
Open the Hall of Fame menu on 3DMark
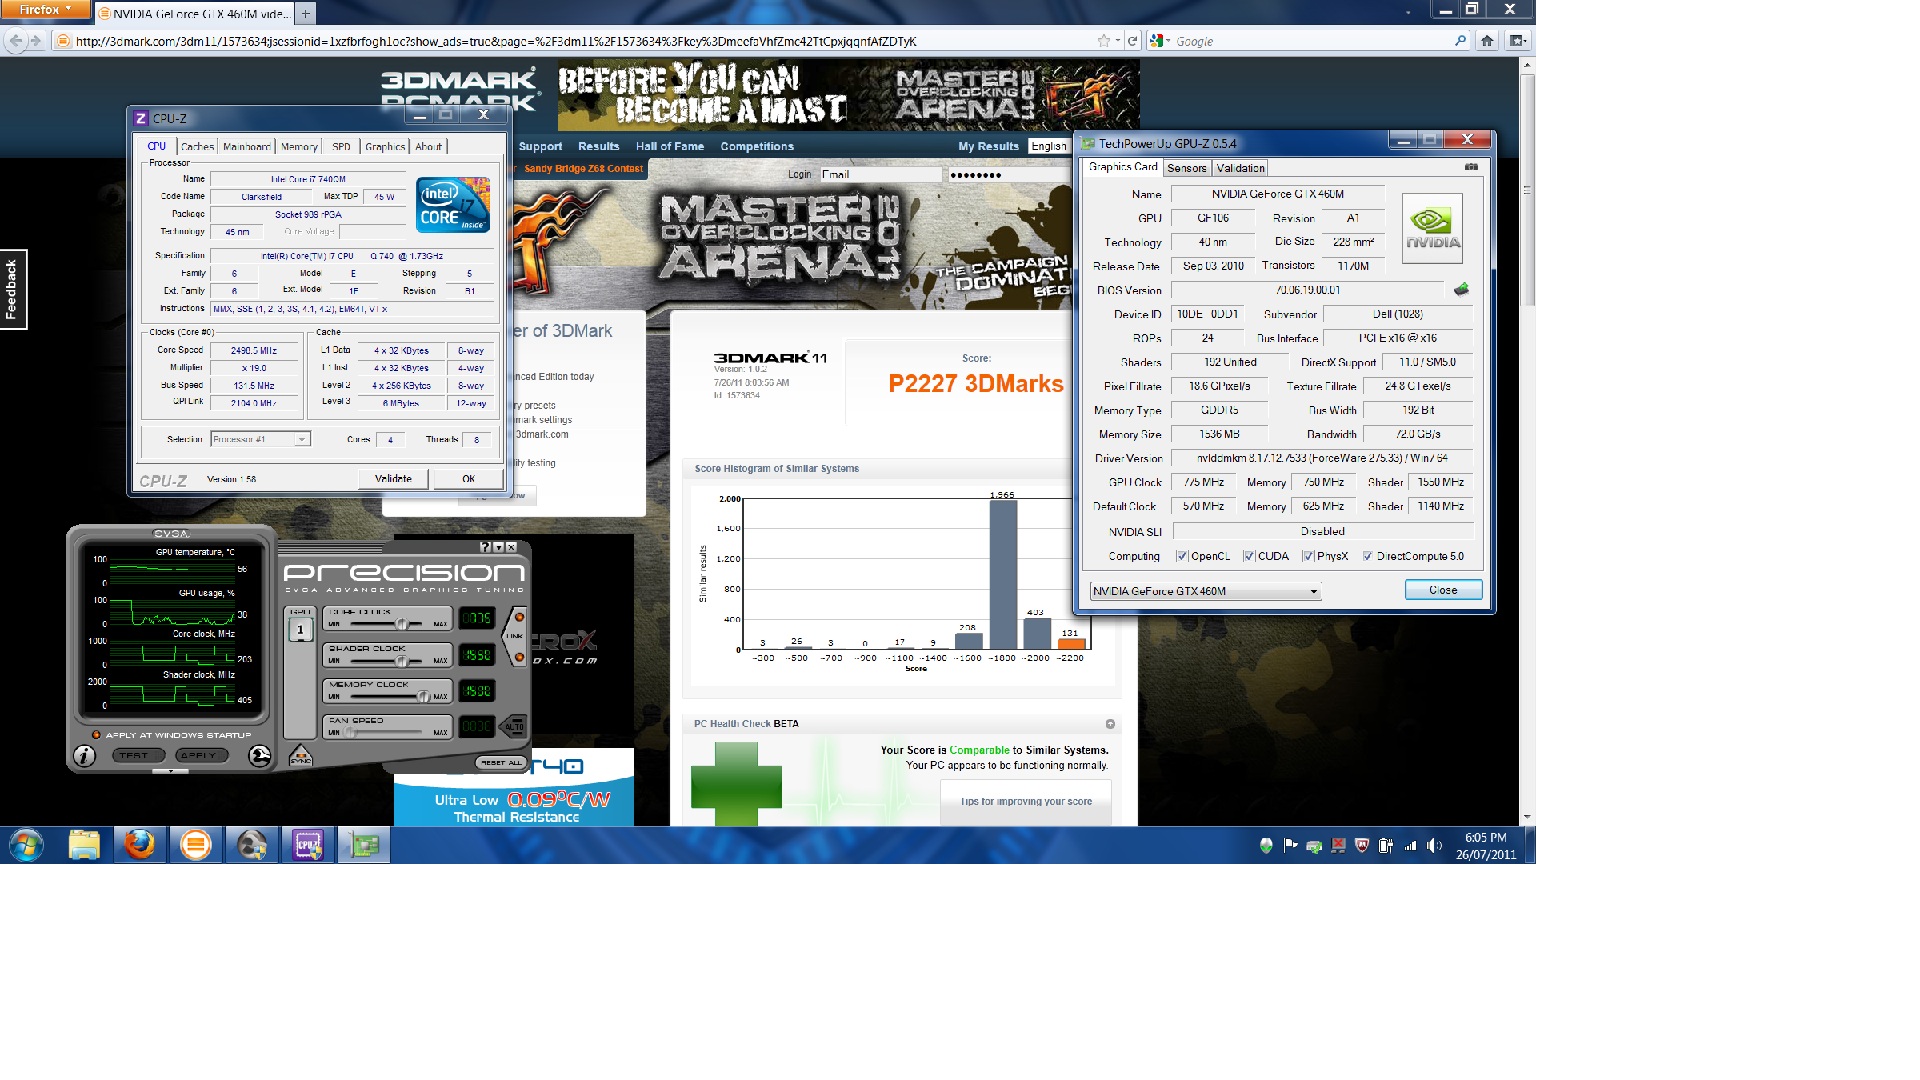[x=670, y=146]
